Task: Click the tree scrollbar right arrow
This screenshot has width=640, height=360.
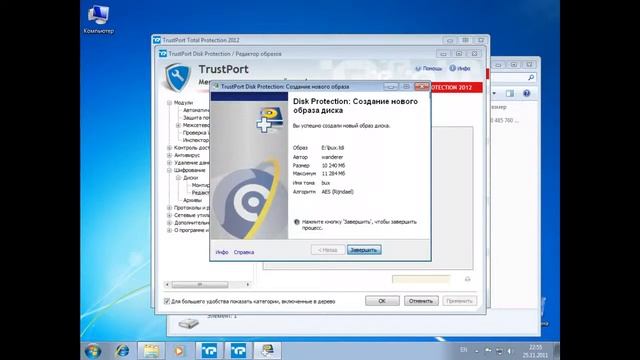Action: (248, 284)
